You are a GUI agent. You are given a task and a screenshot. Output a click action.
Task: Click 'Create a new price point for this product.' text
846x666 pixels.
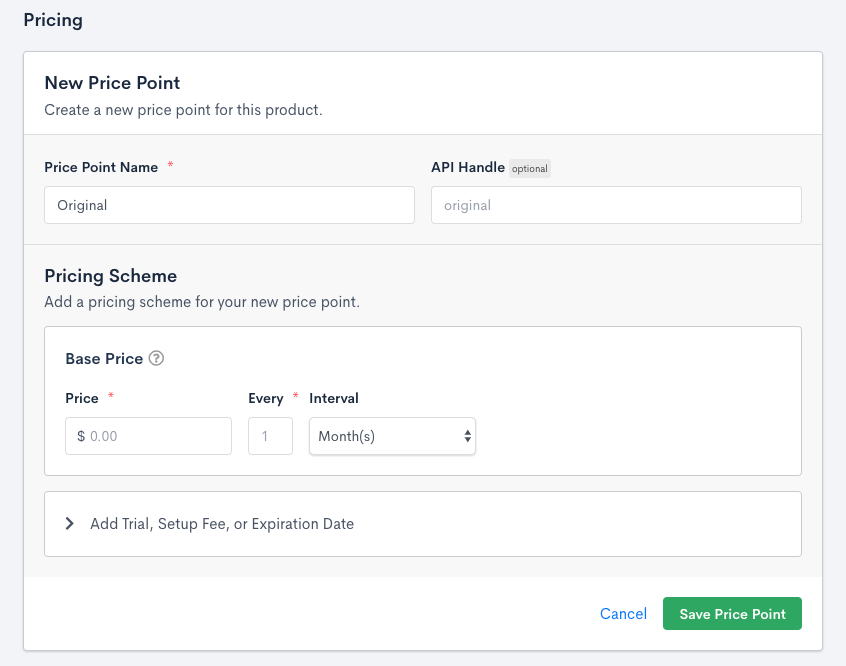click(183, 110)
